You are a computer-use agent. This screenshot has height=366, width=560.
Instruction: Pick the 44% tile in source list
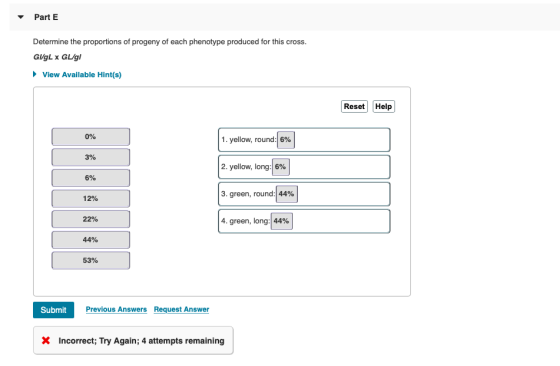click(91, 240)
